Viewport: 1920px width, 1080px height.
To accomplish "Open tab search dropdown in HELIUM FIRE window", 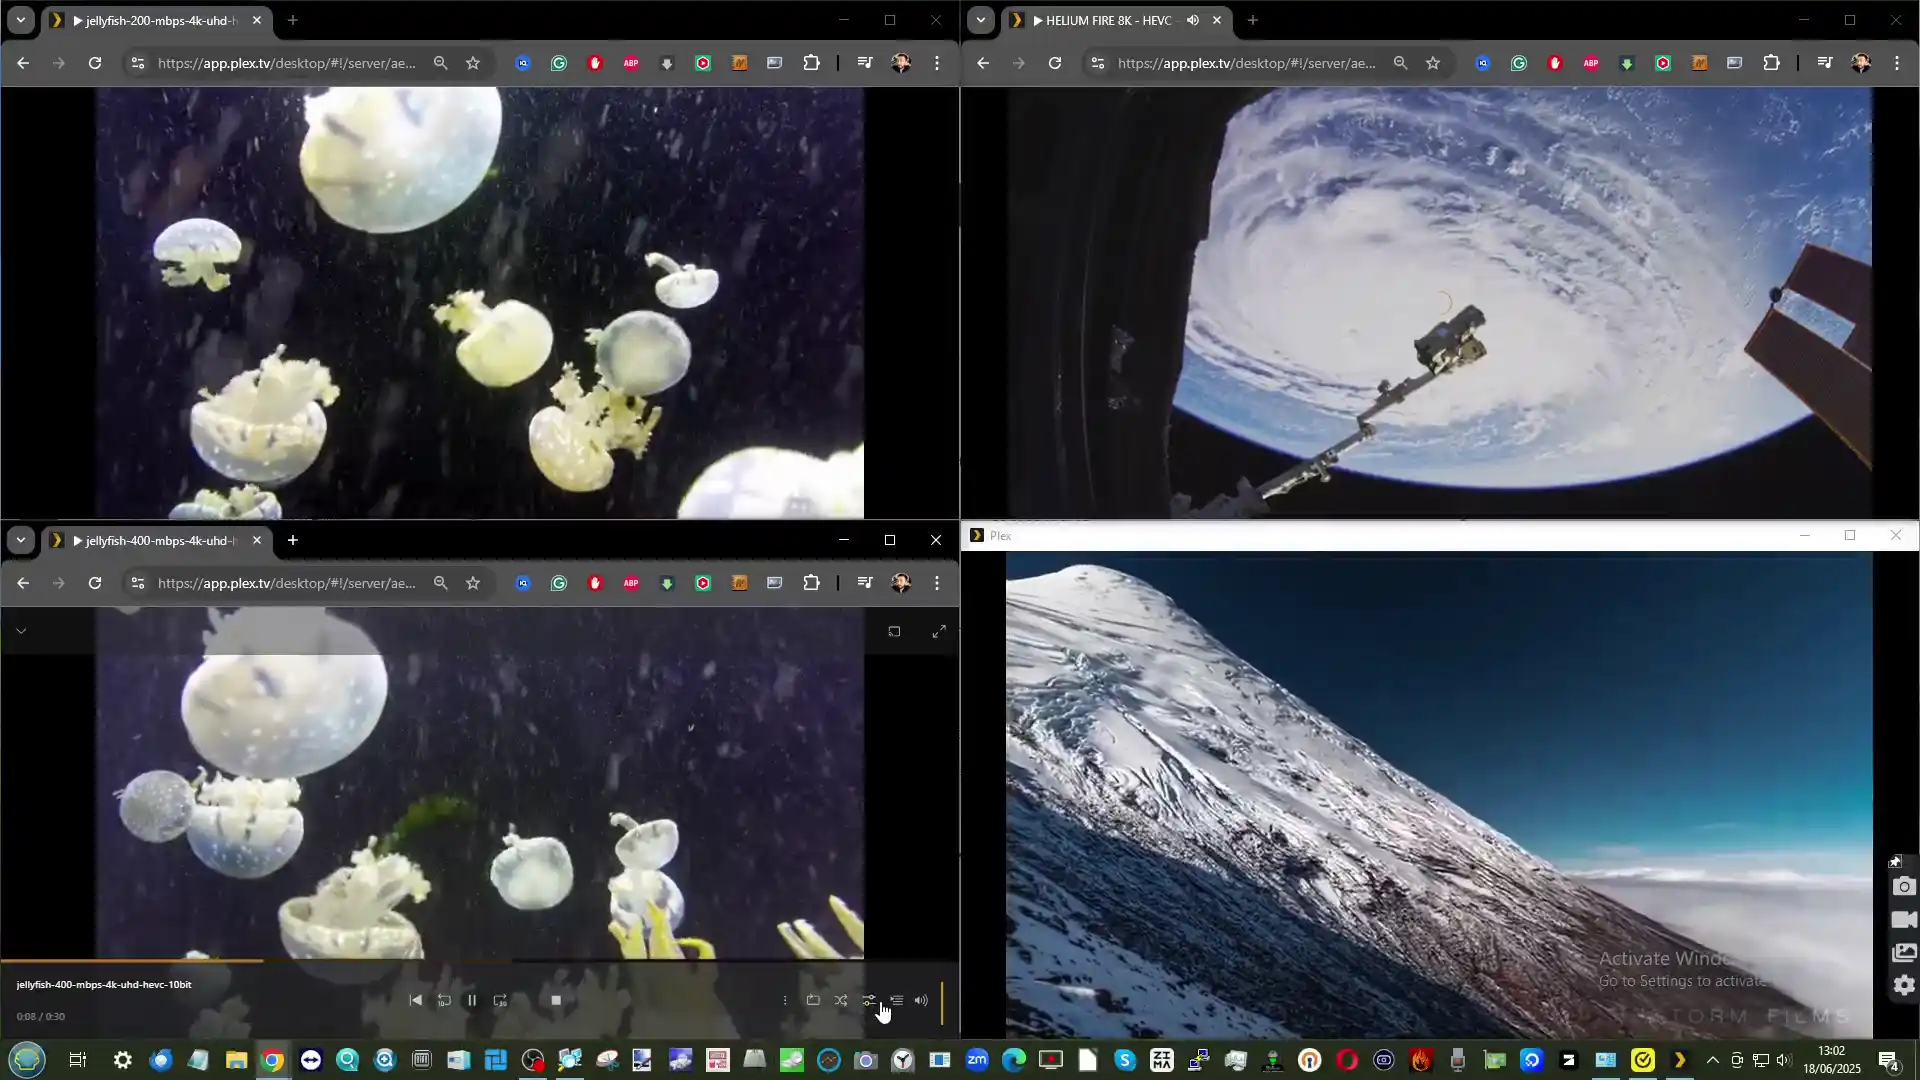I will (x=981, y=20).
